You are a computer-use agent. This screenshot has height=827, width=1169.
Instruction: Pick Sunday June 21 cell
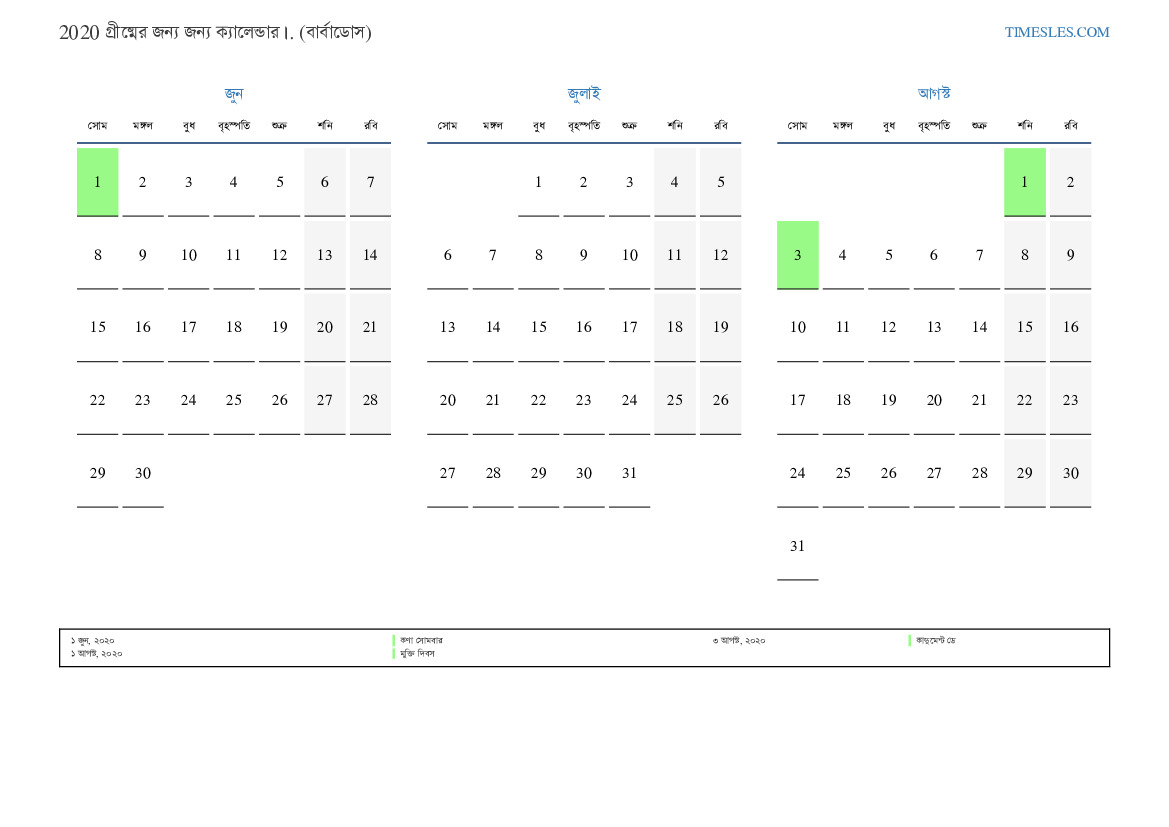[x=370, y=328]
